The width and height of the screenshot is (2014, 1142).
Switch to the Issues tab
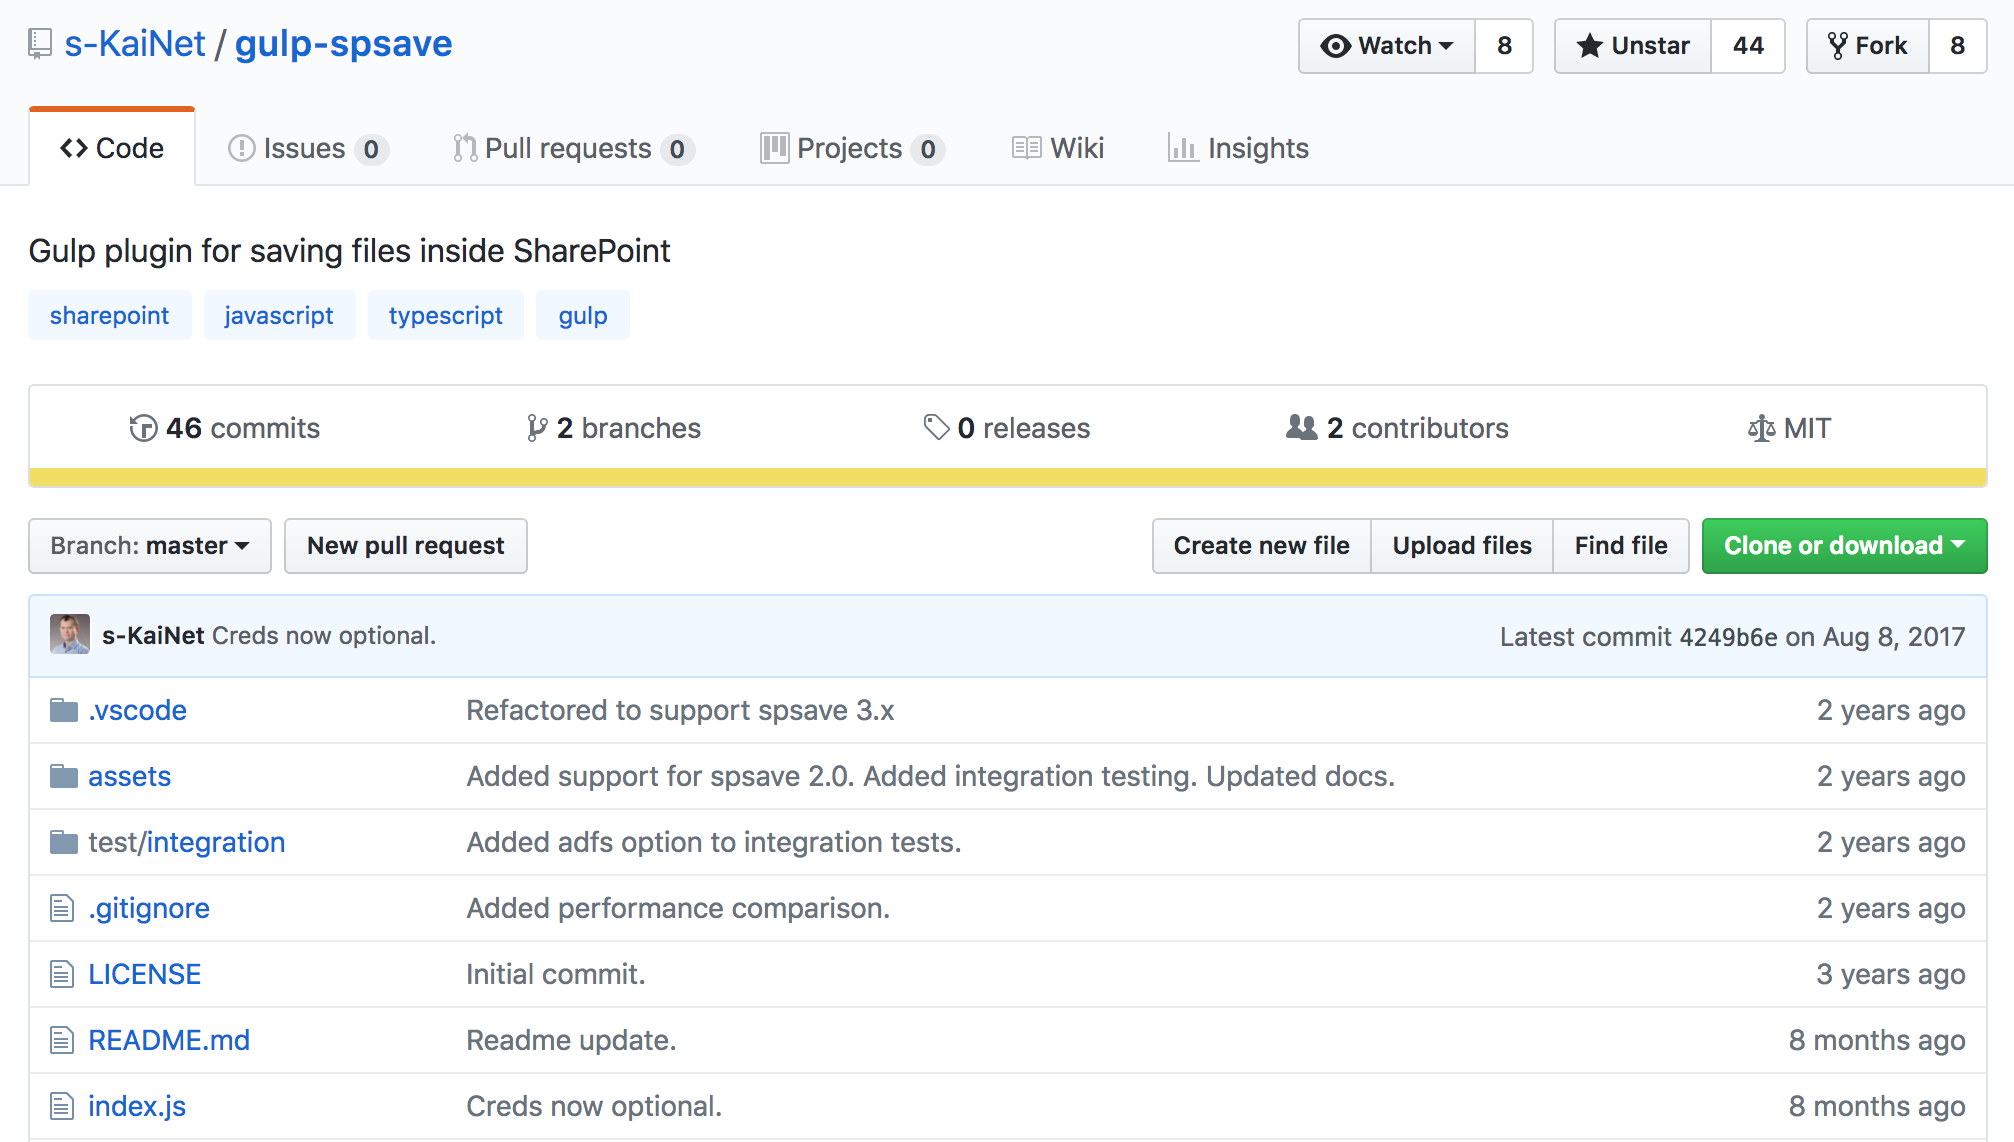coord(307,149)
